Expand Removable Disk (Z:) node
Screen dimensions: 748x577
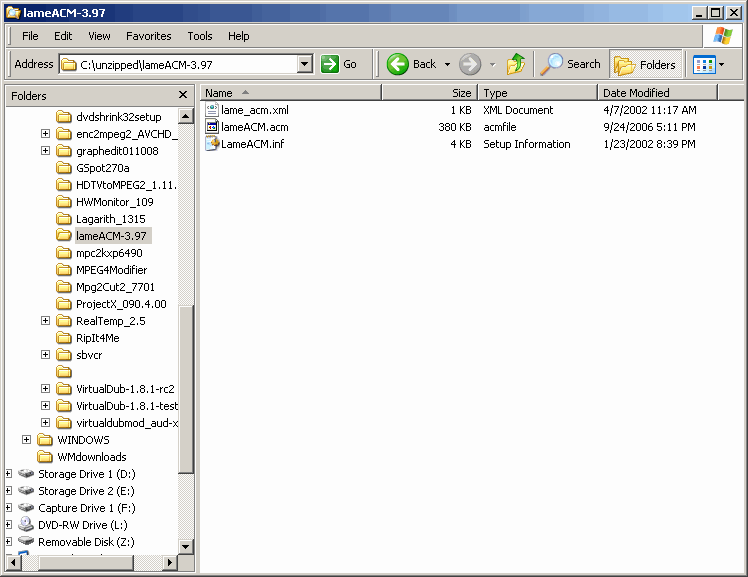[x=8, y=541]
